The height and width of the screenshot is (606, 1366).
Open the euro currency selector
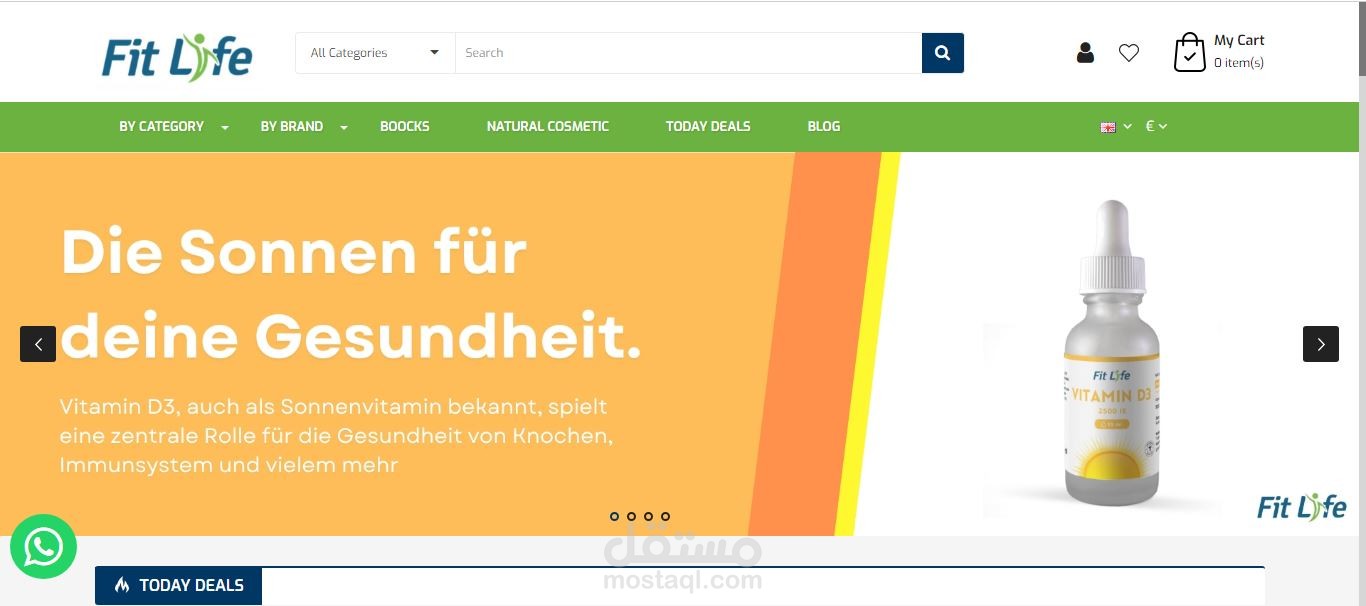click(1156, 126)
